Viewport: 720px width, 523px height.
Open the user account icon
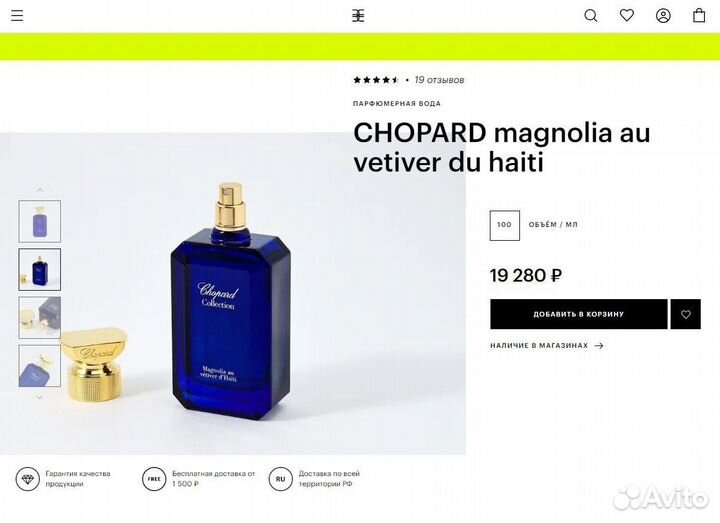click(663, 16)
